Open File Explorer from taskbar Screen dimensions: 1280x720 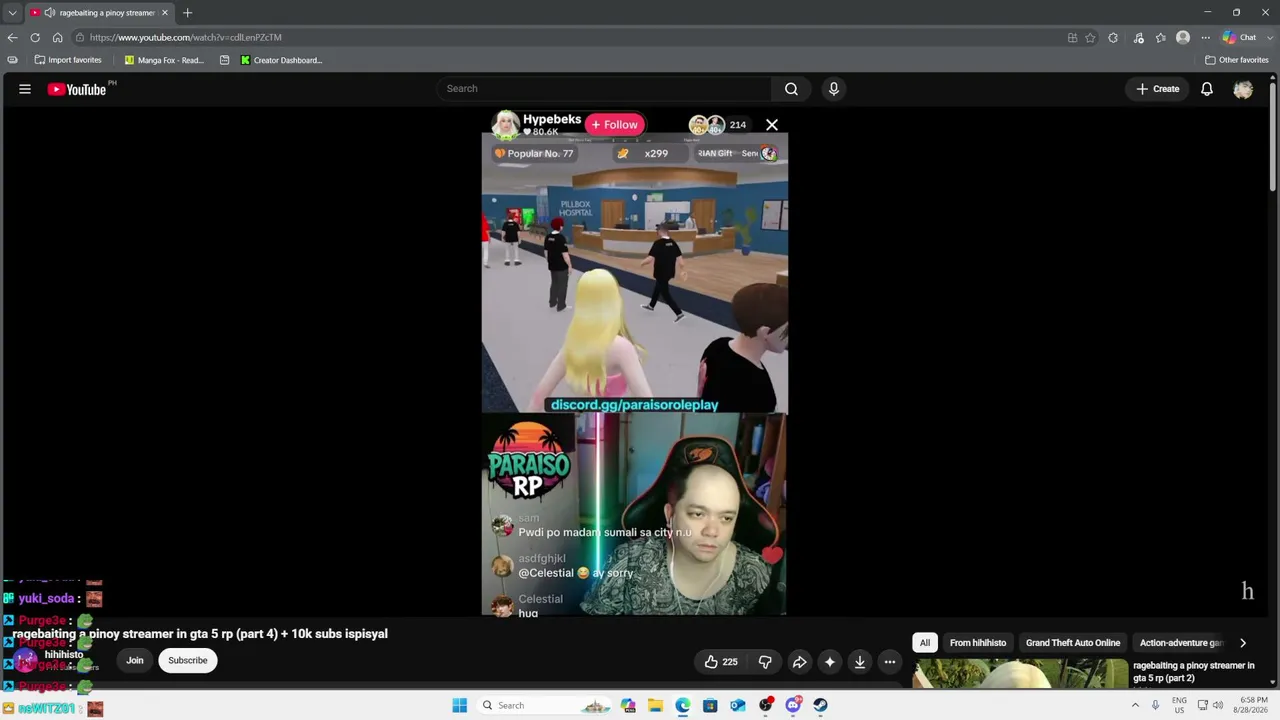click(x=655, y=706)
